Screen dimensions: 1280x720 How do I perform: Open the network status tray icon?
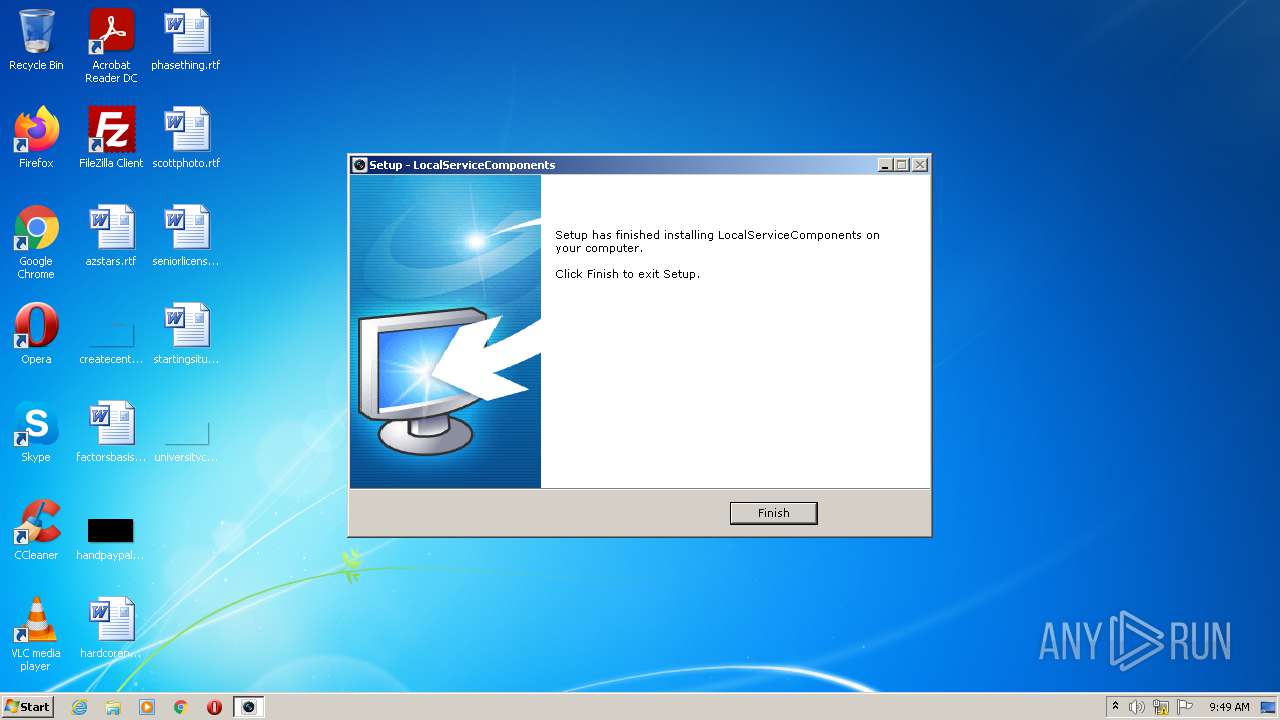click(1161, 707)
